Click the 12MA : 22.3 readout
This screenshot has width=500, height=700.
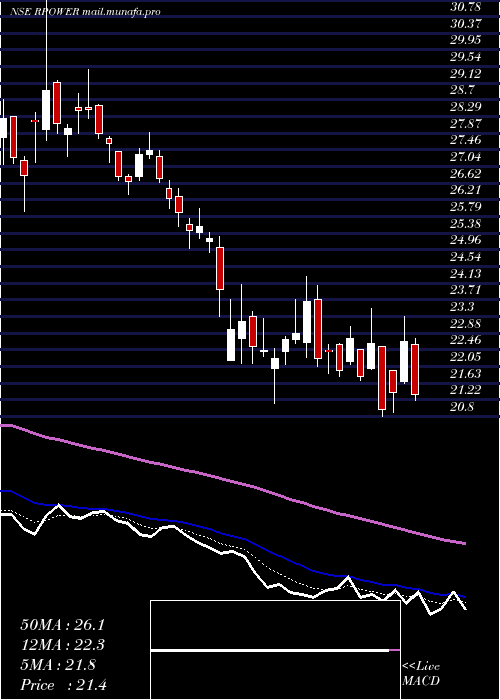(62, 645)
